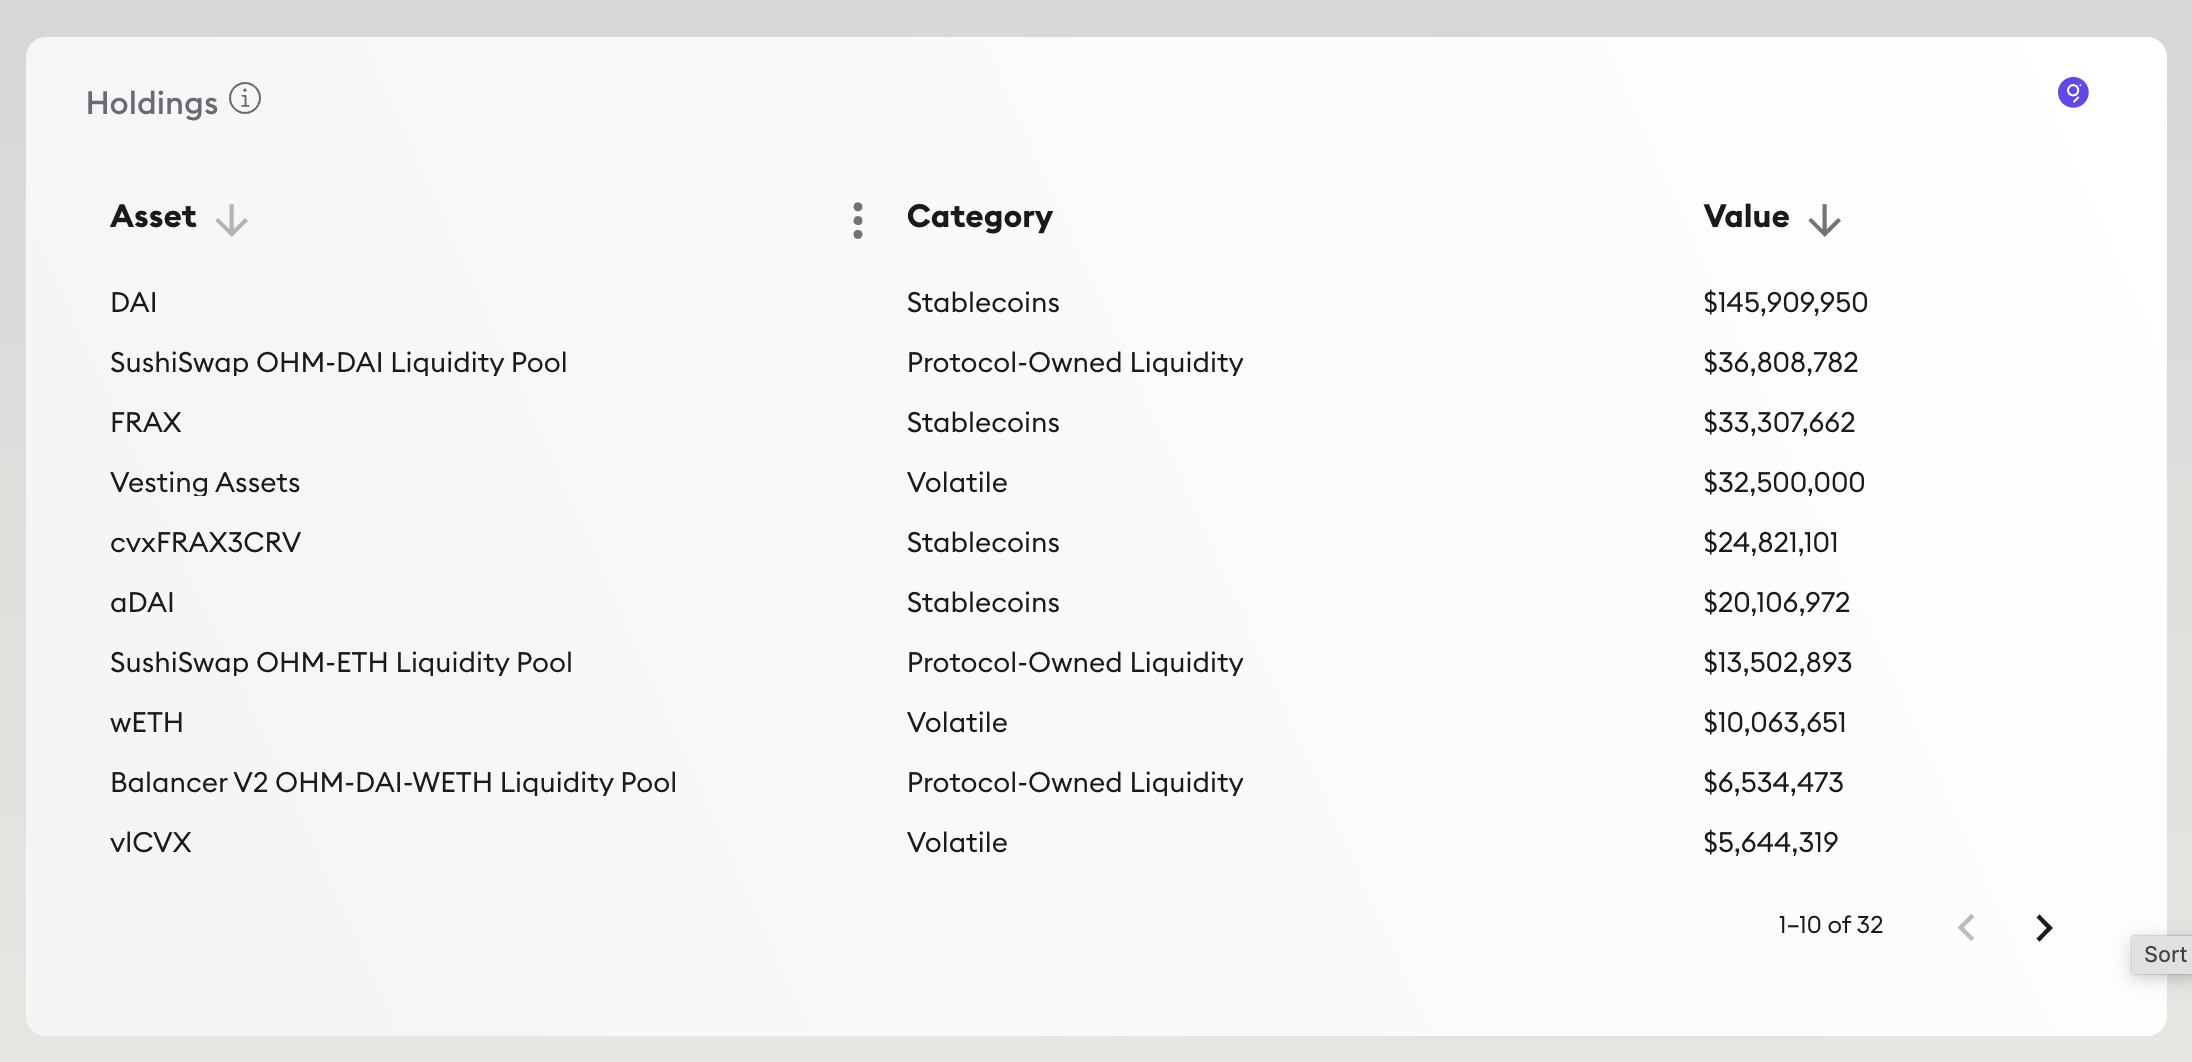Click The Graph logo badge
2192x1062 pixels.
coord(2073,92)
